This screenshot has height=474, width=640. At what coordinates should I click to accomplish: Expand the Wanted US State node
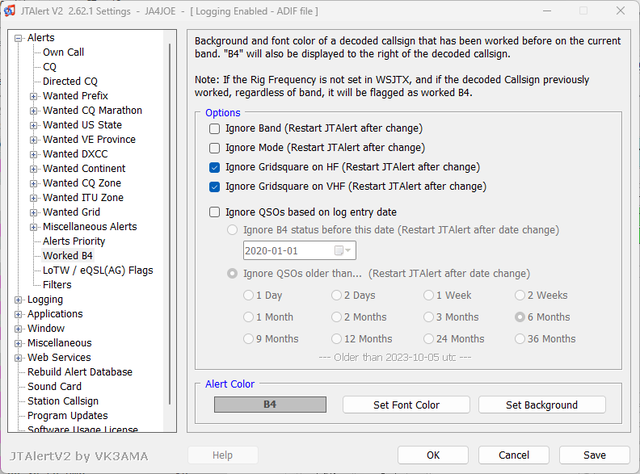pos(33,125)
